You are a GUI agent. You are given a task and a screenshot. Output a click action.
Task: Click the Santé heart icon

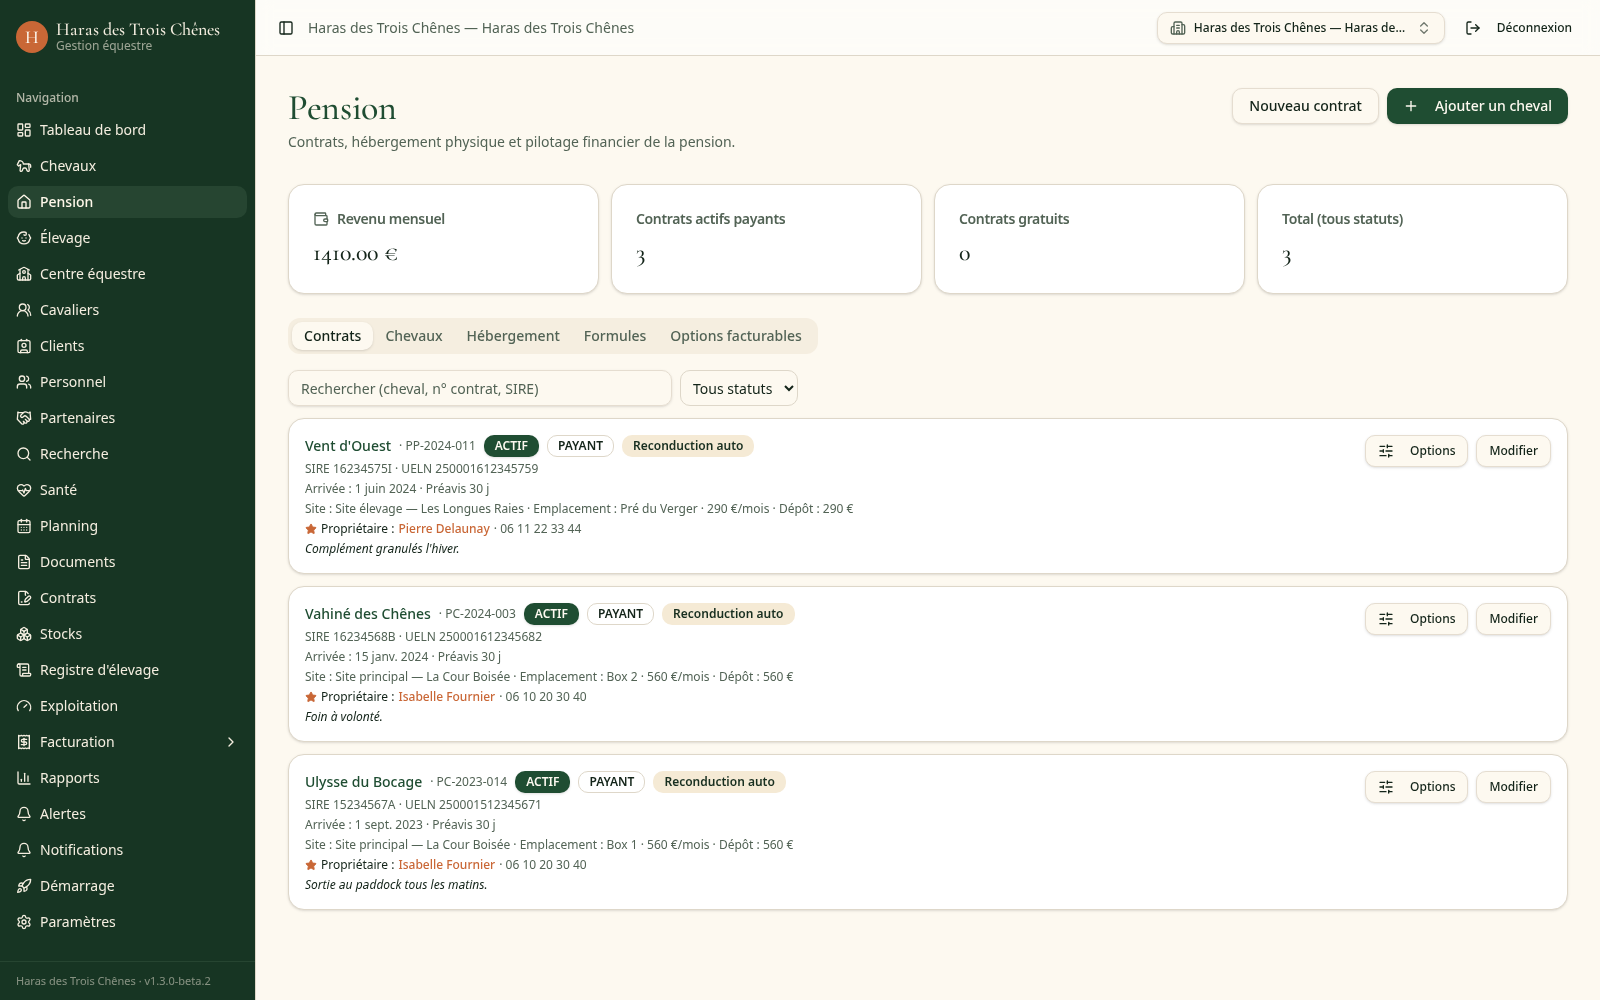click(24, 490)
